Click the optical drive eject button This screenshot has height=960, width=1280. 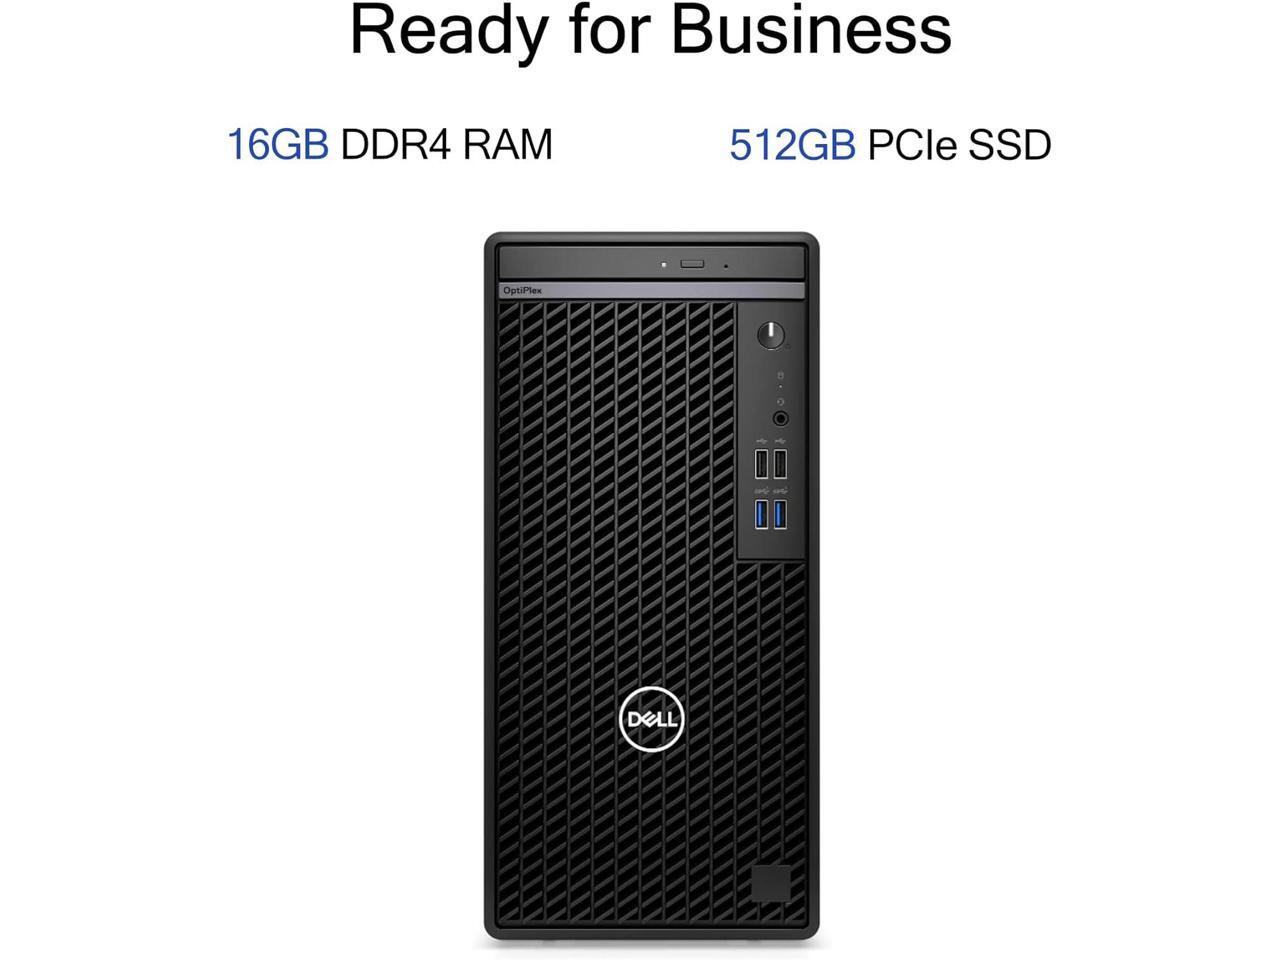coord(692,264)
